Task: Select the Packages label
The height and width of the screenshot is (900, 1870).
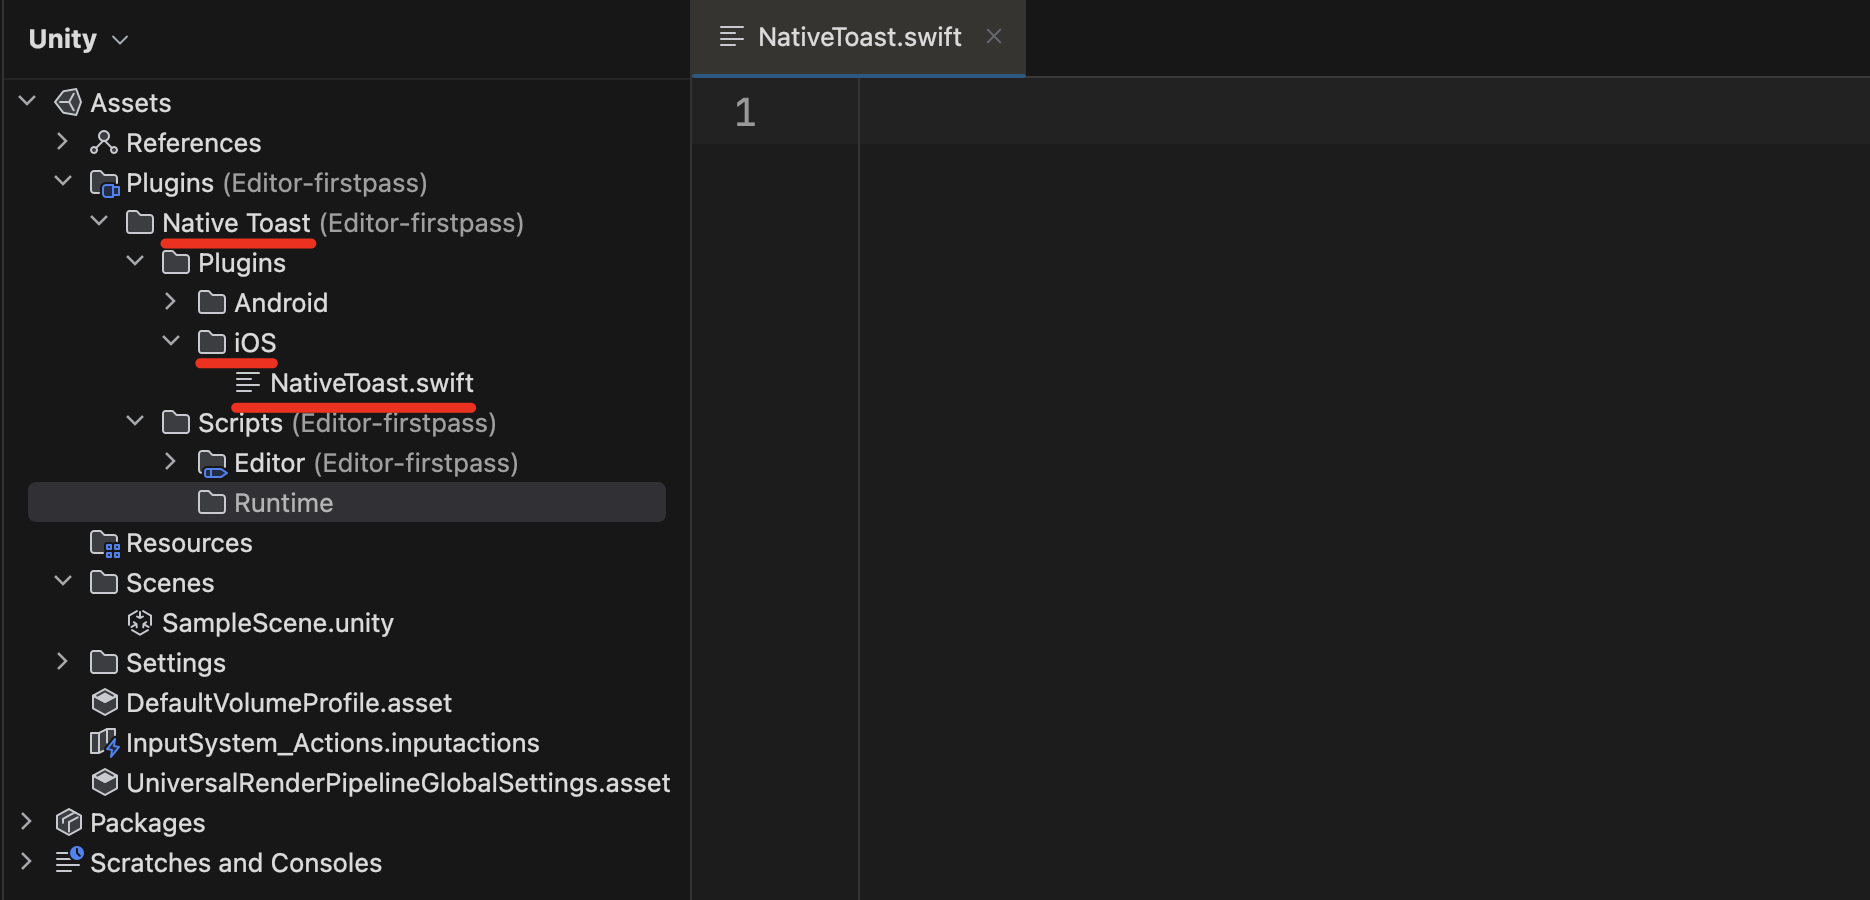Action: [147, 823]
